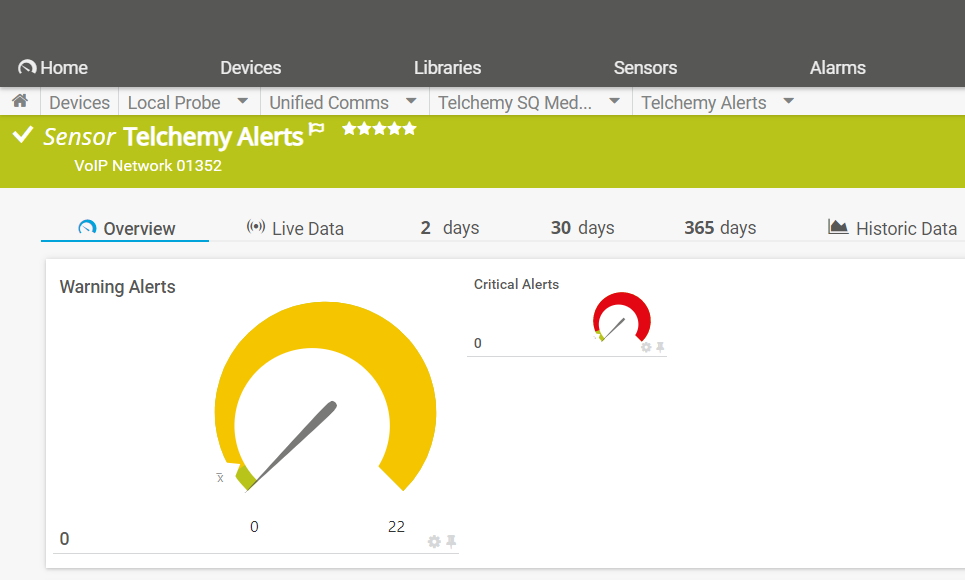Open the Historic Data tab
This screenshot has height=580, width=965.
893,228
